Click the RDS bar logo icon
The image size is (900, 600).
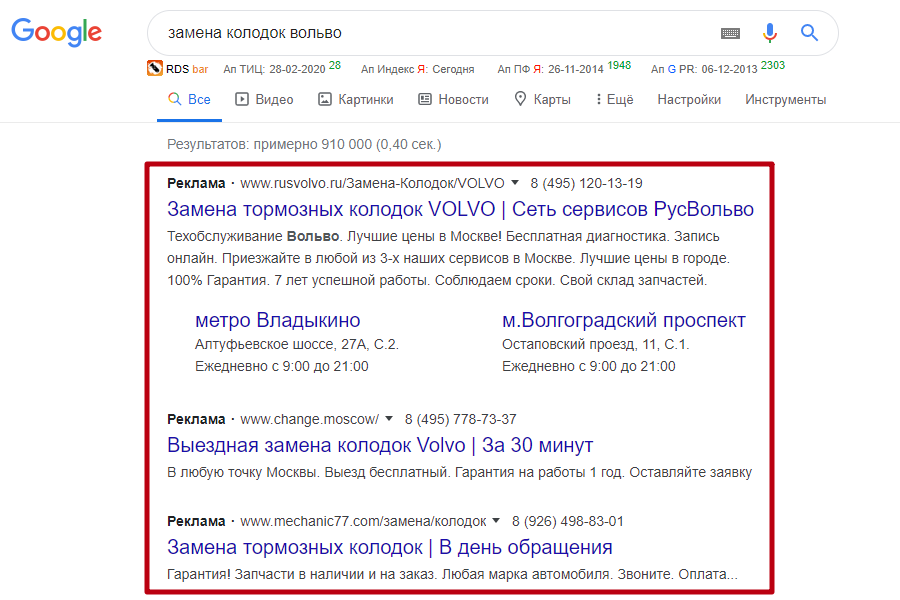click(x=155, y=68)
